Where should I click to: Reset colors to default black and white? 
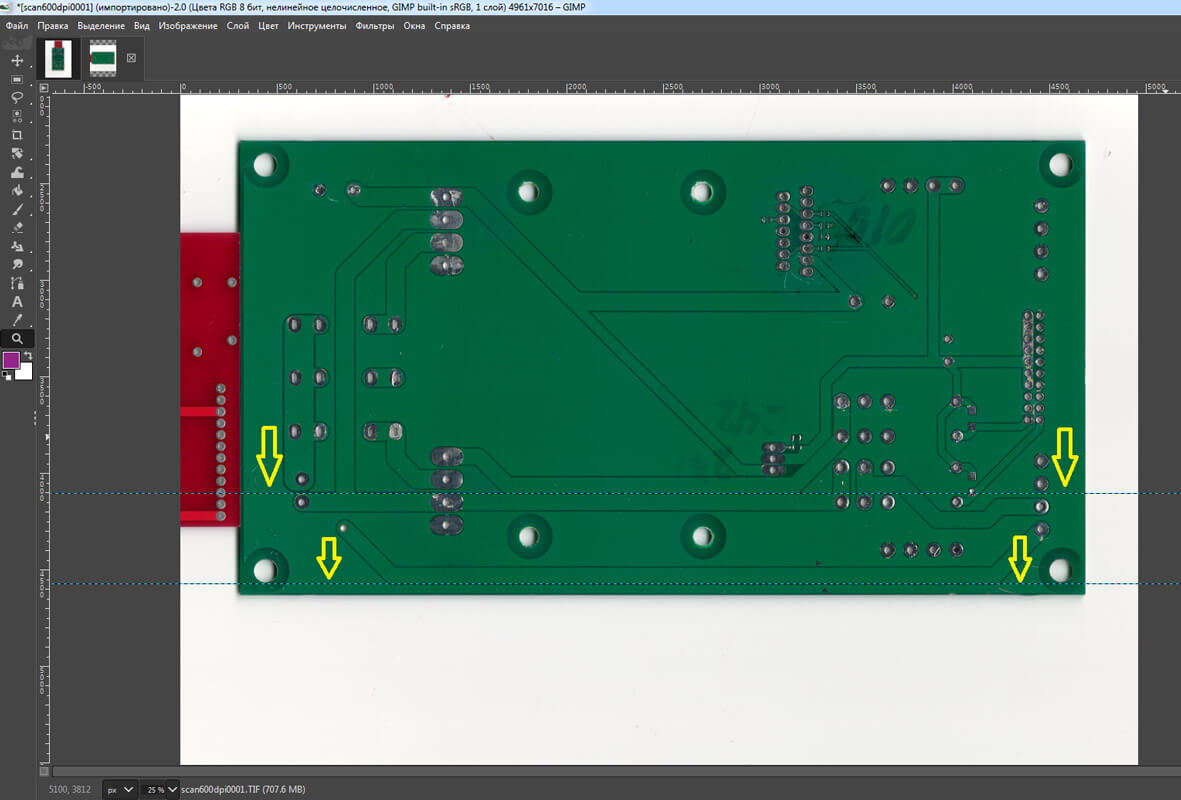click(7, 376)
